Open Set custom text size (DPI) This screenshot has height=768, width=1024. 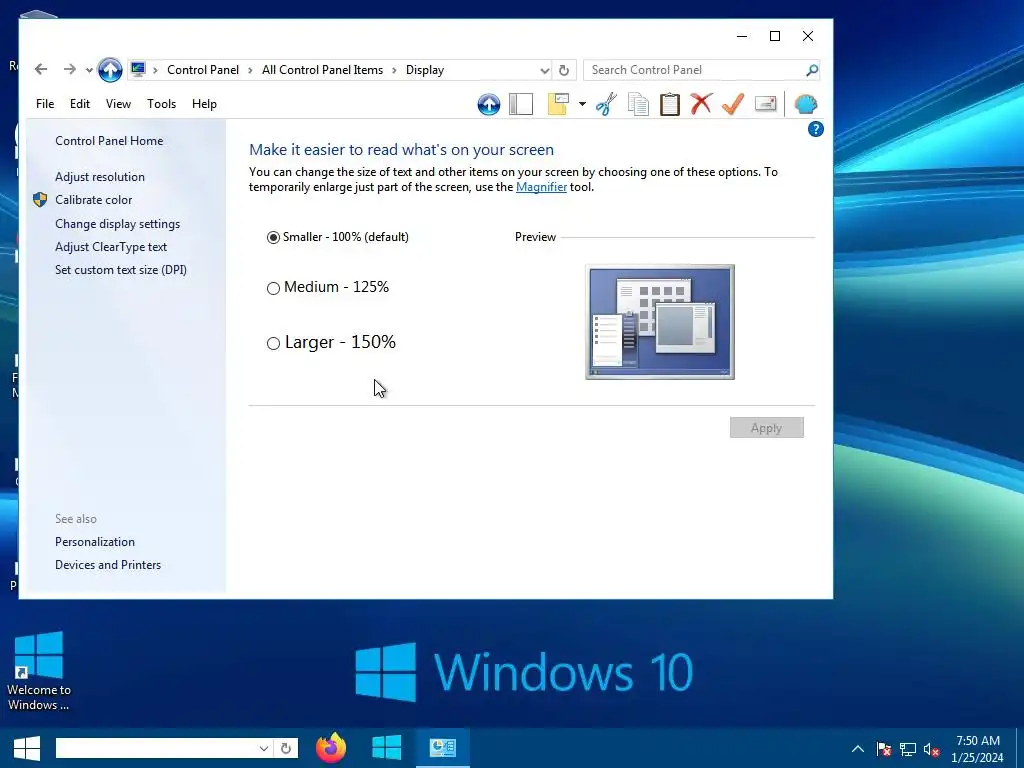tap(121, 270)
